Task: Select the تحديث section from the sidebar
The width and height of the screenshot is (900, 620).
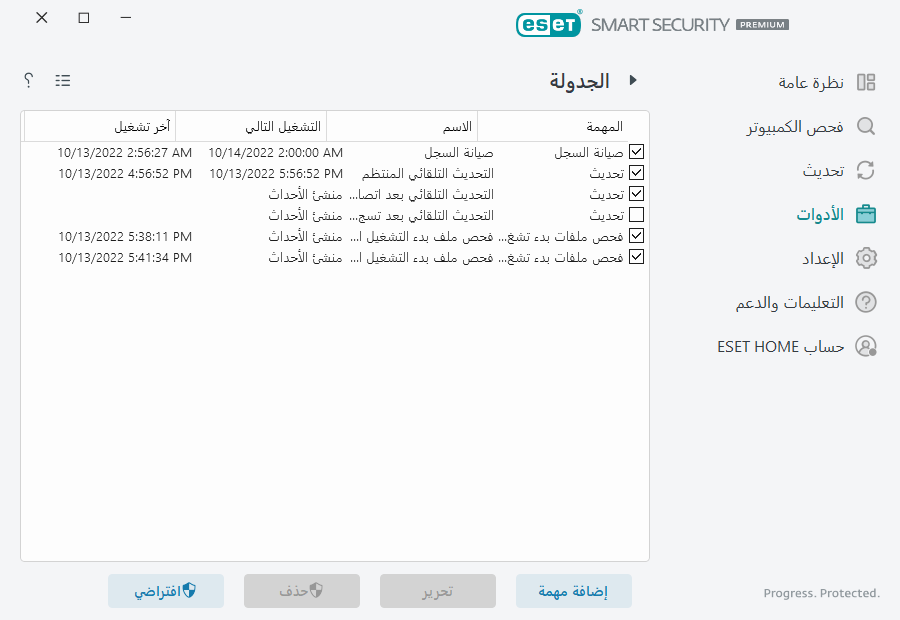Action: coord(823,170)
